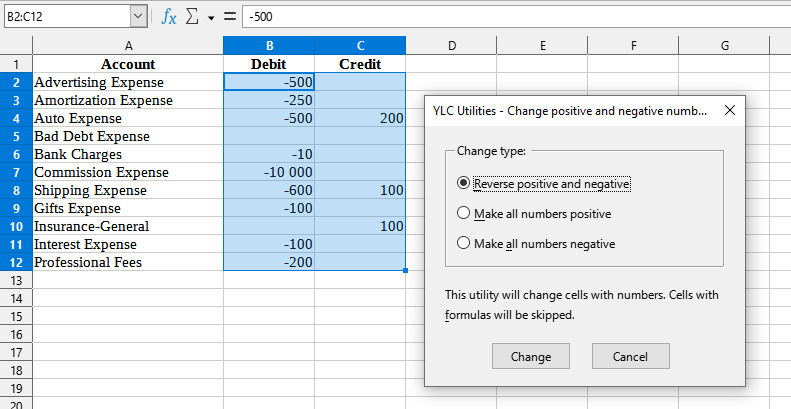Click the -600 debit cell

(x=269, y=190)
